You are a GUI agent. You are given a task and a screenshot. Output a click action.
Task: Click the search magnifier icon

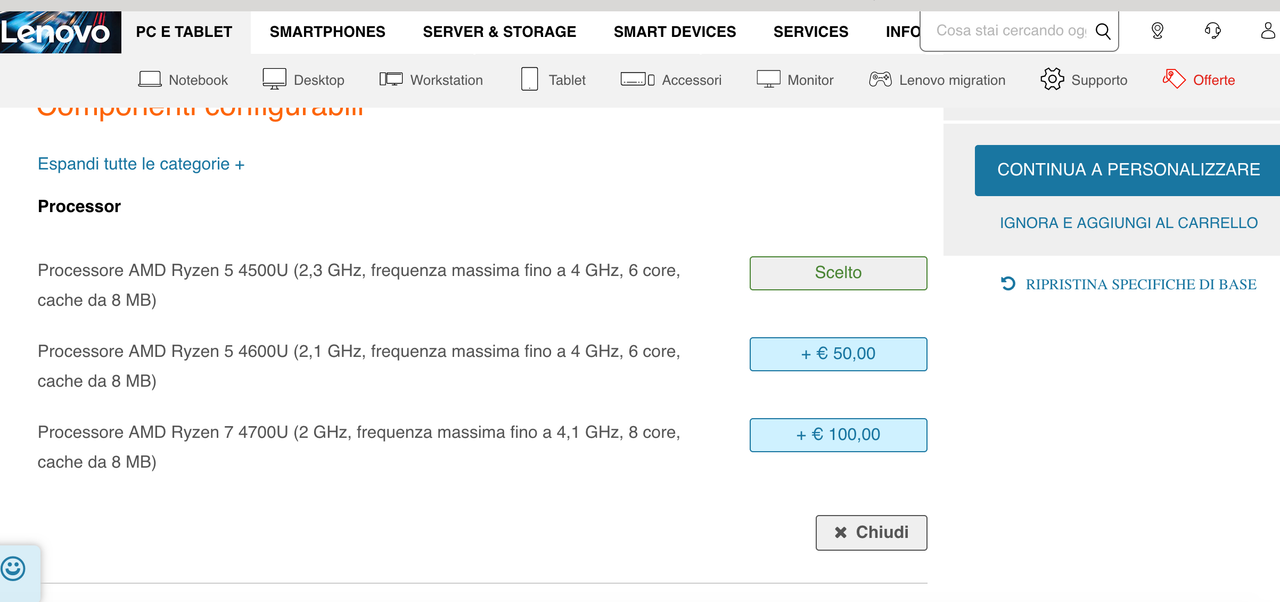tap(1103, 31)
